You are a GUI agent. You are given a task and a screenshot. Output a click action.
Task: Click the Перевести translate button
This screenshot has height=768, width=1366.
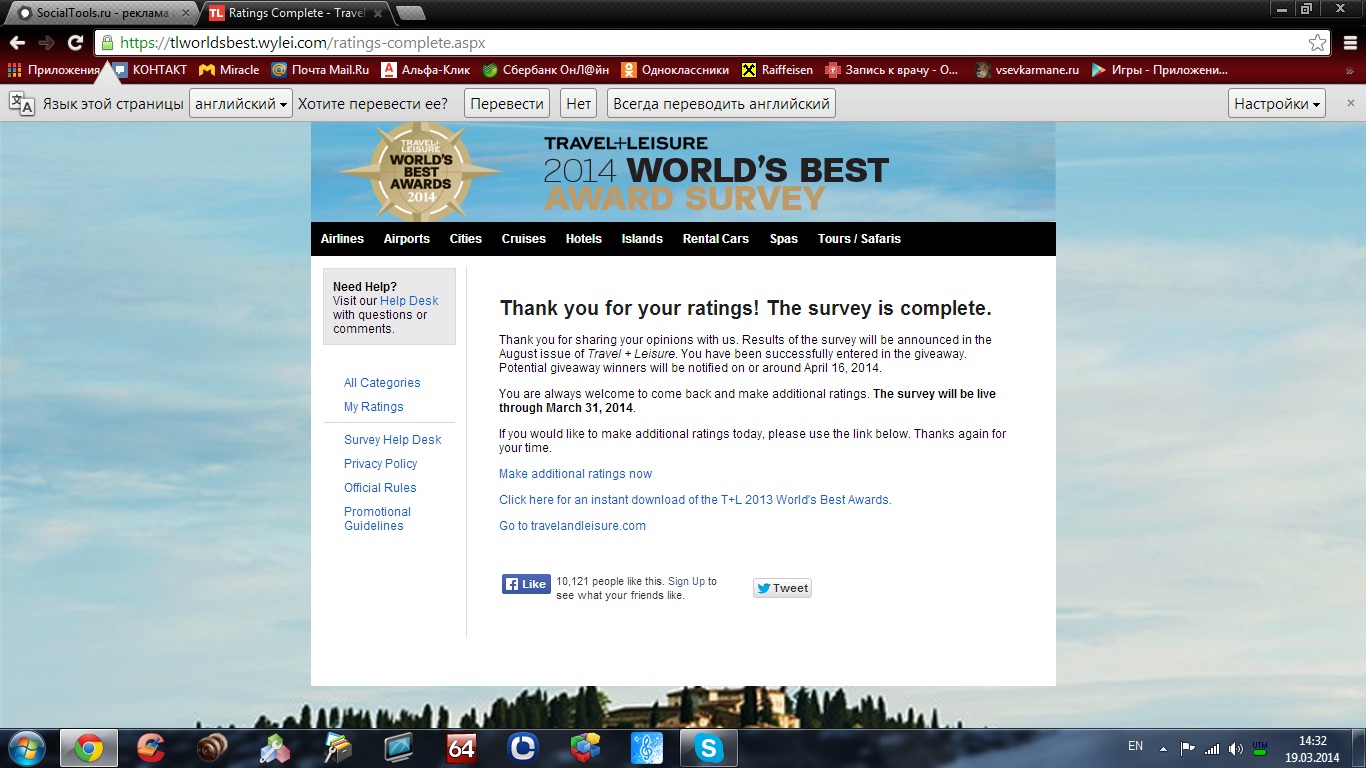click(x=507, y=103)
